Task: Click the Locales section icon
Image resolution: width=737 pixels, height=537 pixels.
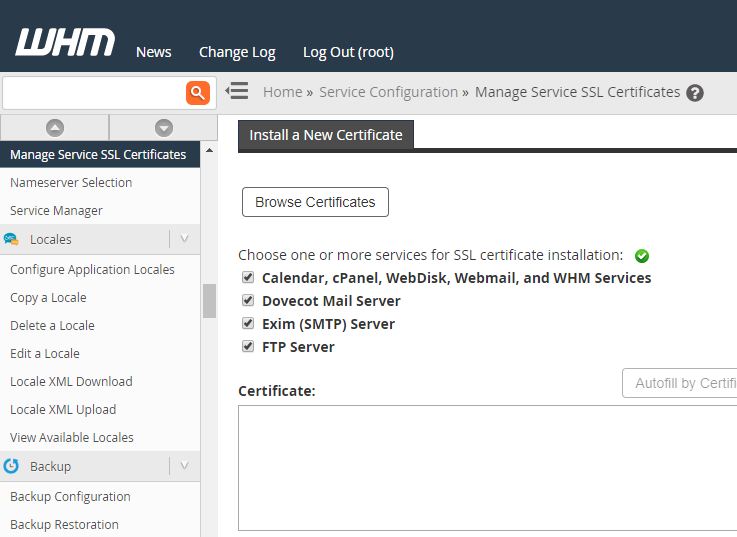Action: [x=11, y=239]
